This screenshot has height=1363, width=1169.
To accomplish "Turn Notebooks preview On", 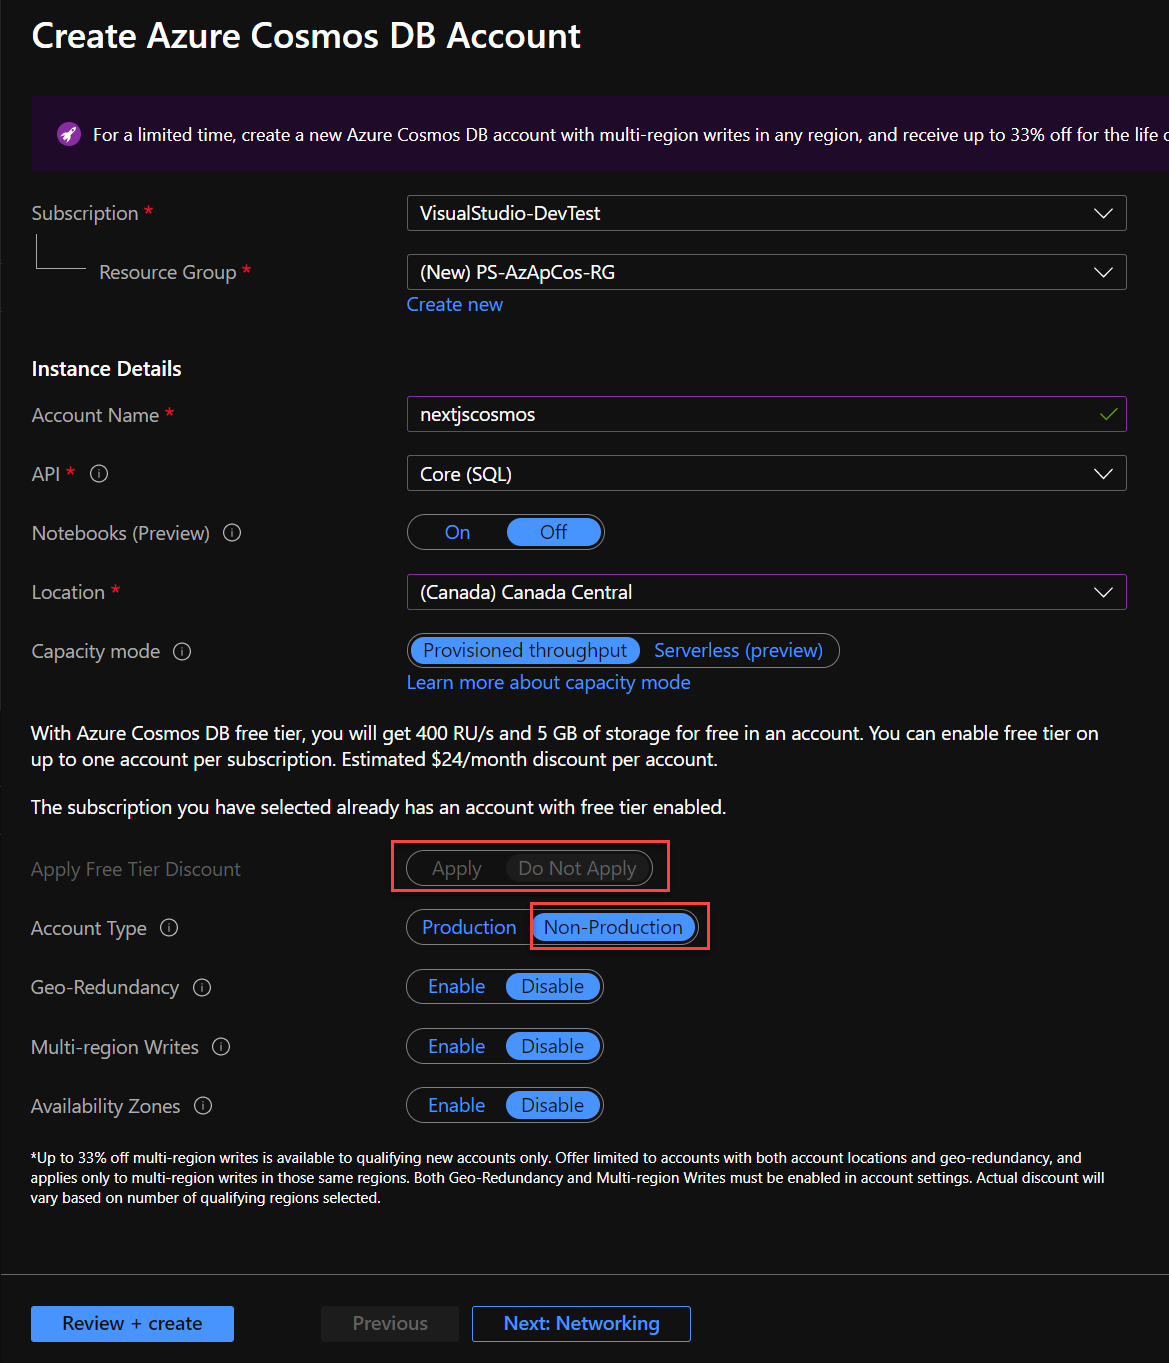I will [x=457, y=533].
